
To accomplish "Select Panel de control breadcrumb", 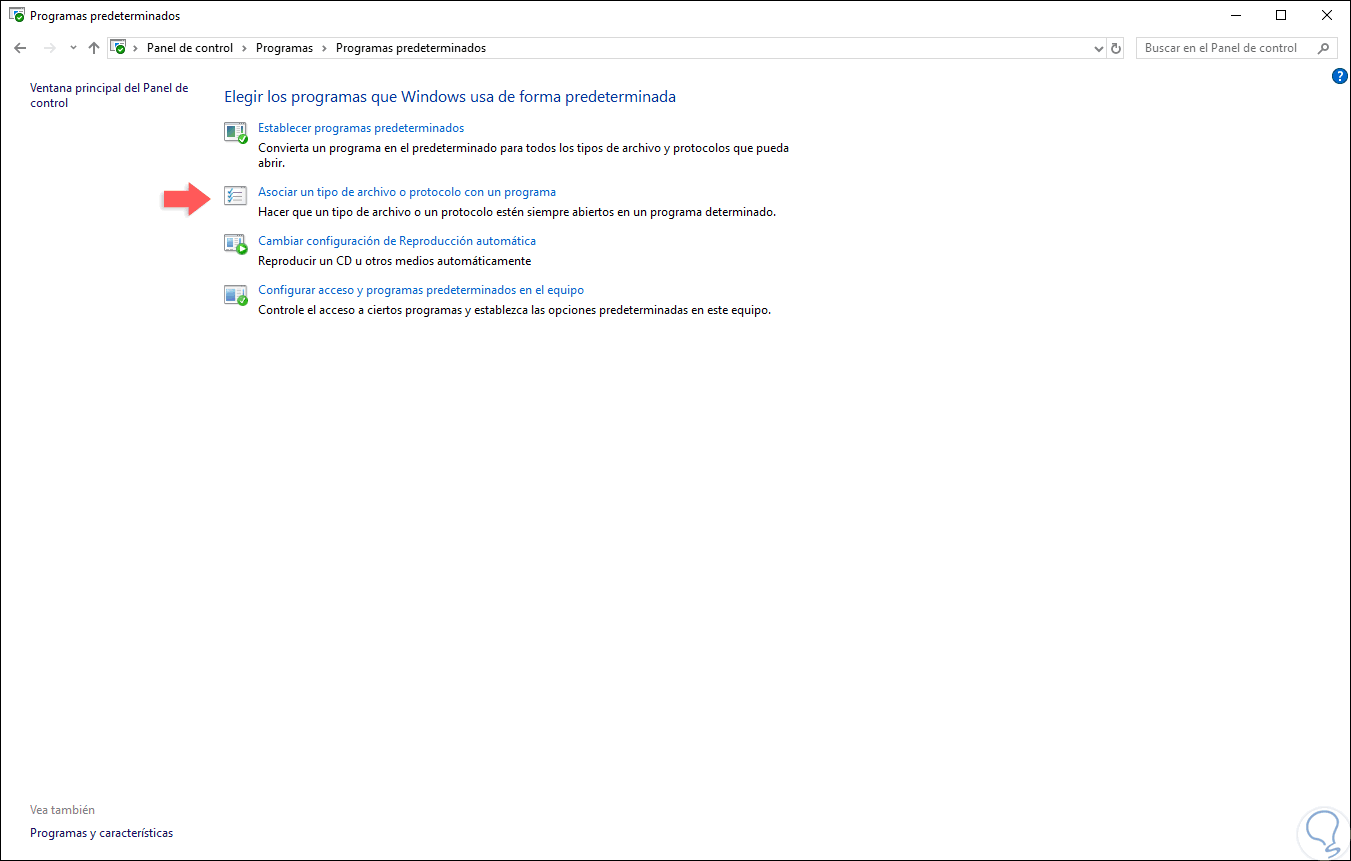I will 190,48.
